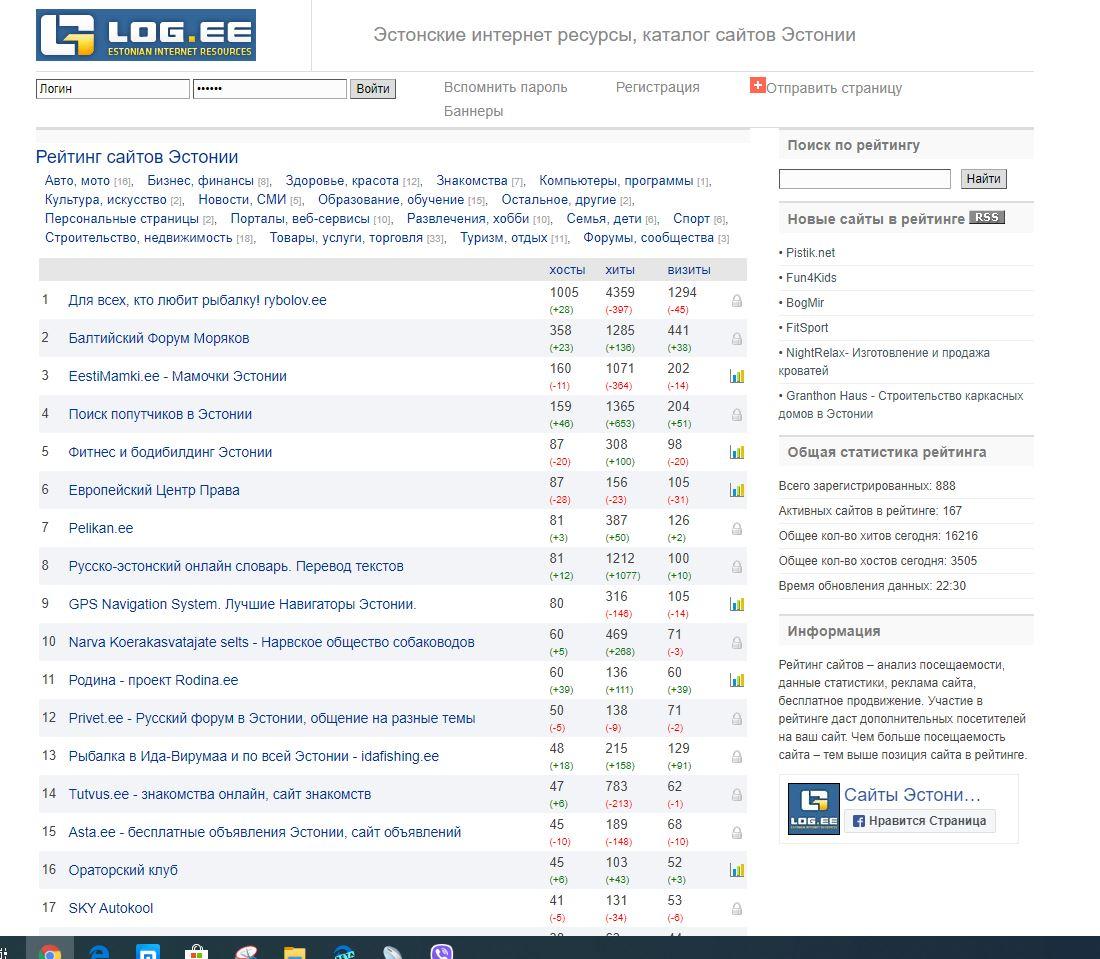The image size is (1100, 959).
Task: Click the Найти search button
Action: (984, 179)
